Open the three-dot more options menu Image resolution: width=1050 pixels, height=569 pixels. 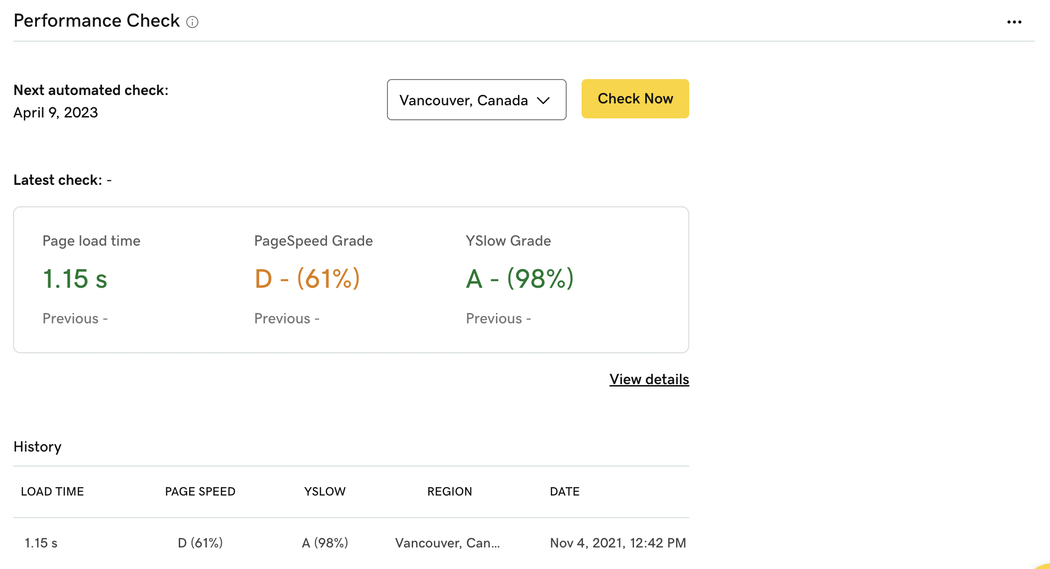click(1014, 22)
